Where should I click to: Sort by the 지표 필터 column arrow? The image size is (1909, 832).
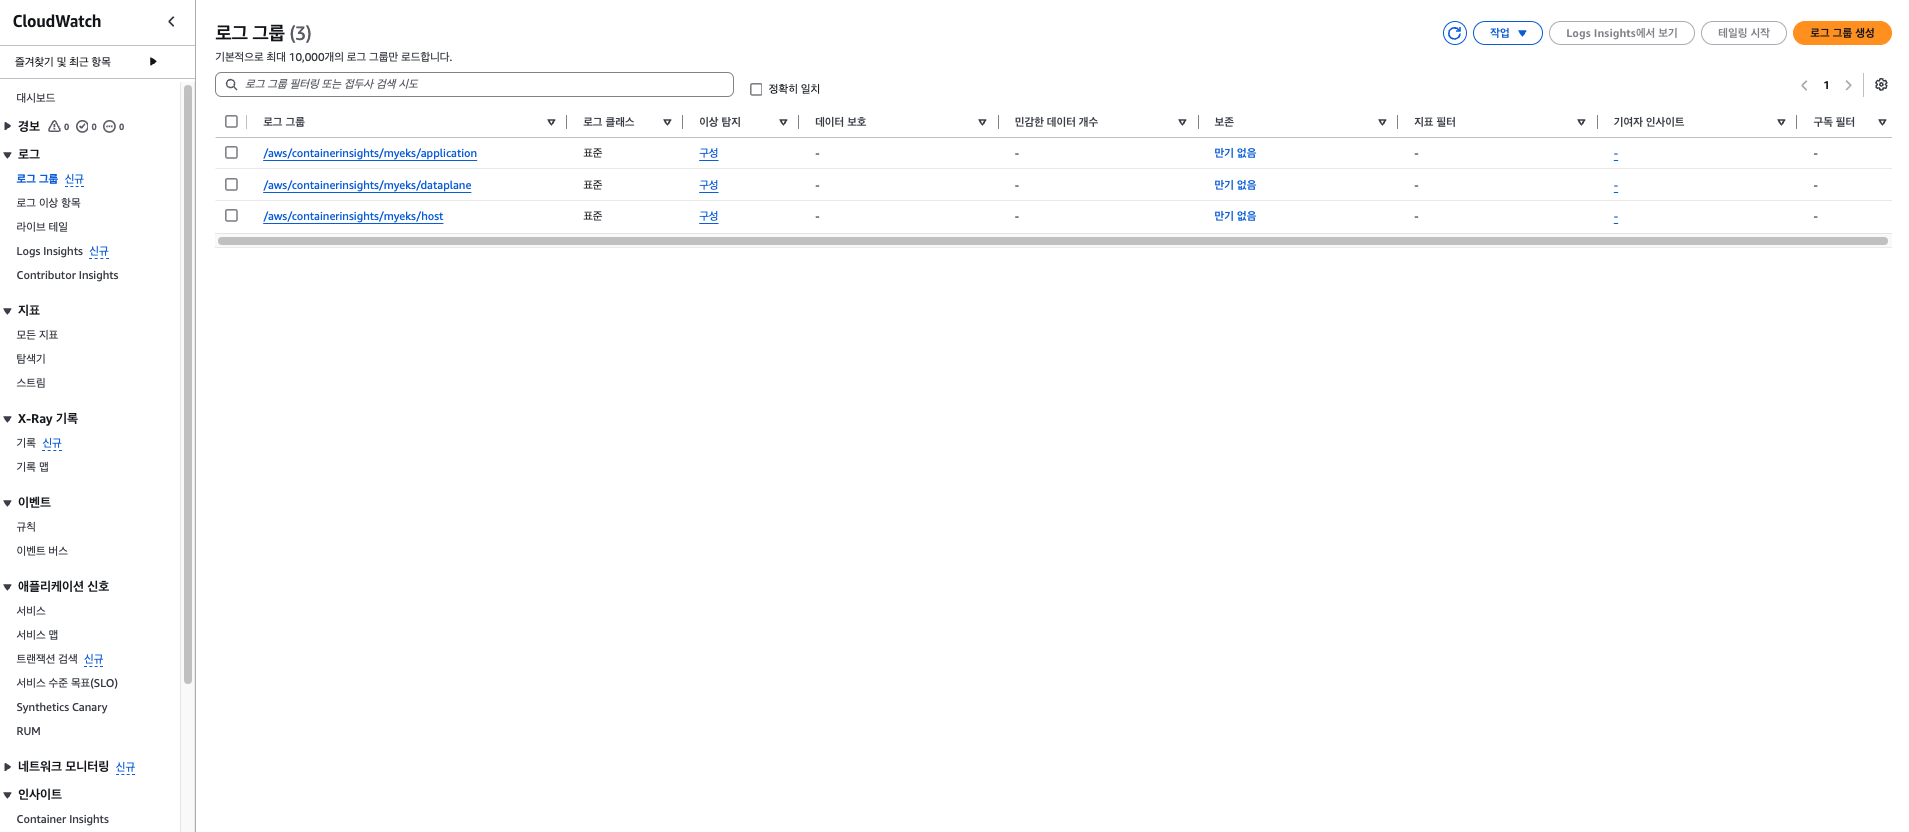coord(1581,122)
